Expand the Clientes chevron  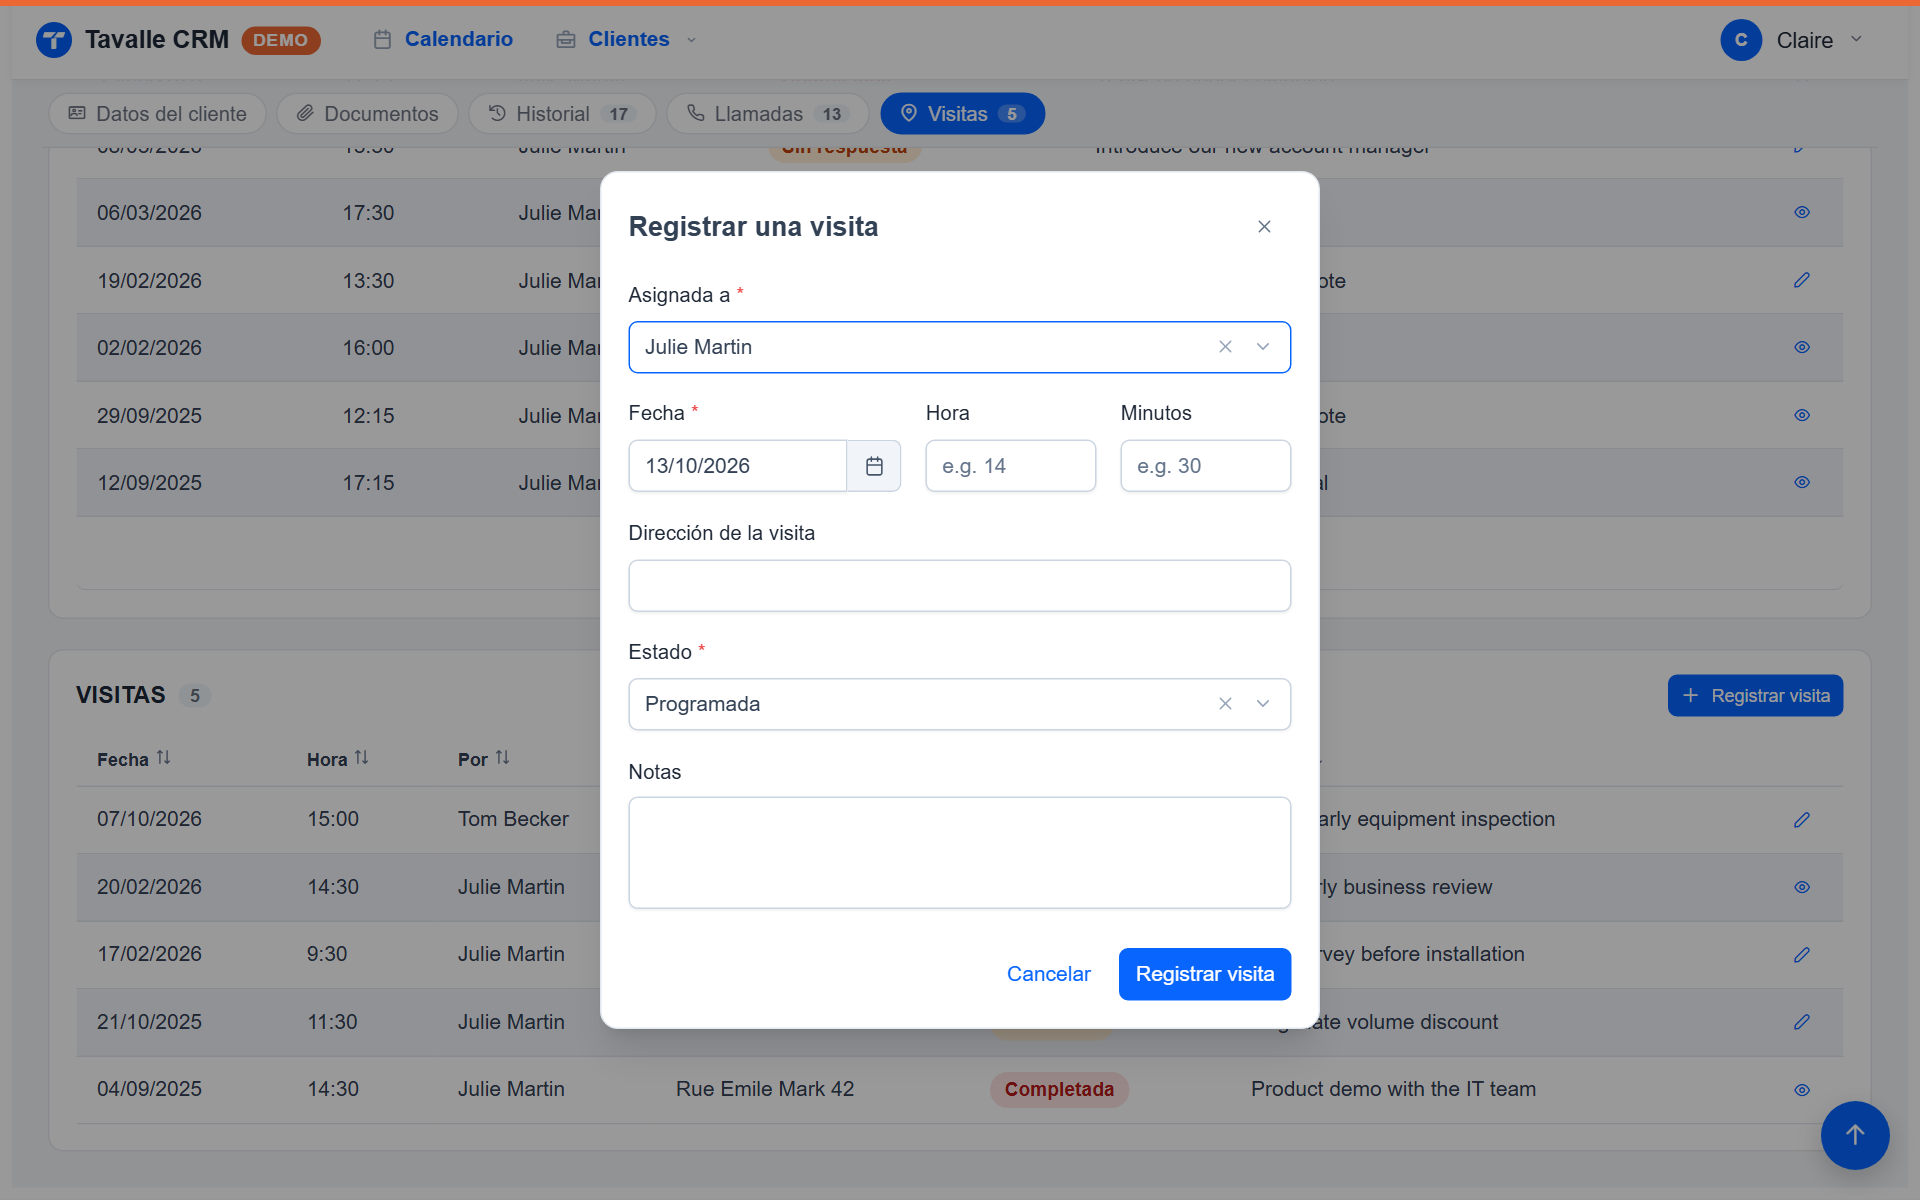coord(691,40)
